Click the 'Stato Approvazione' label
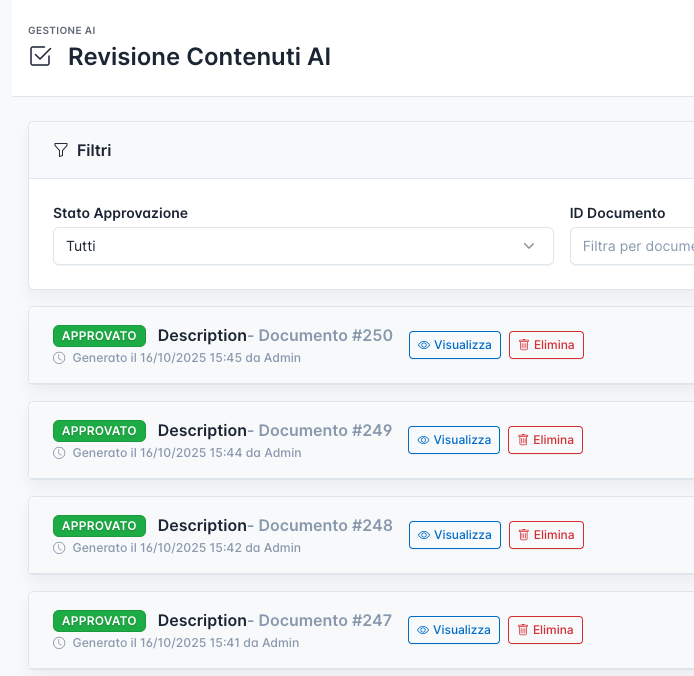This screenshot has width=694, height=676. pyautogui.click(x=120, y=213)
